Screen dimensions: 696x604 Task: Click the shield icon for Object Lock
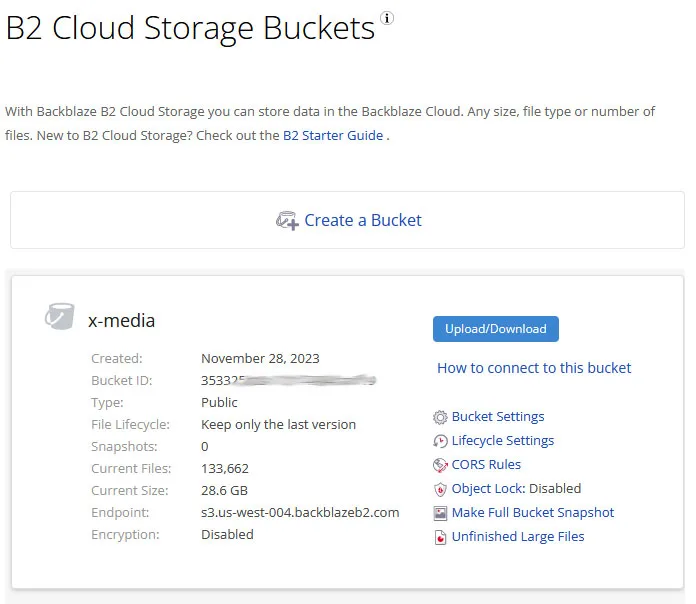[440, 489]
